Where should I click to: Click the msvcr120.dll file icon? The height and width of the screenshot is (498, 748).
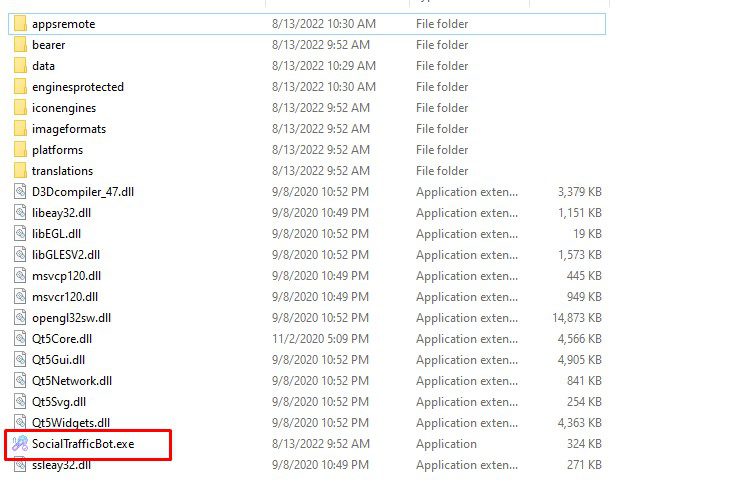pos(20,296)
